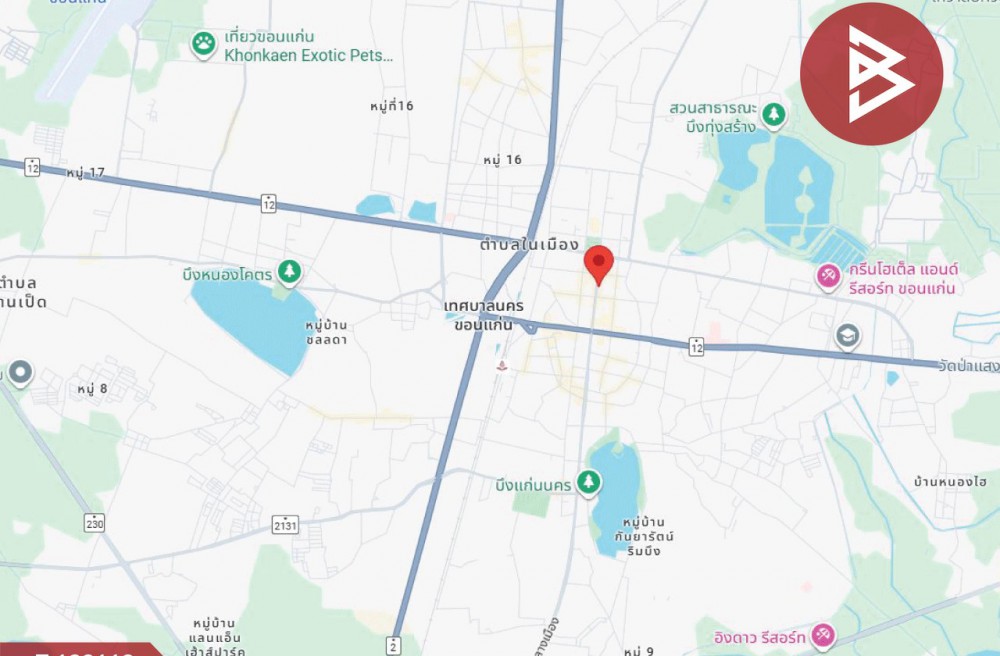Select the บึงทุ่งสร้าง public park tree icon
The height and width of the screenshot is (656, 1000).
(x=774, y=116)
